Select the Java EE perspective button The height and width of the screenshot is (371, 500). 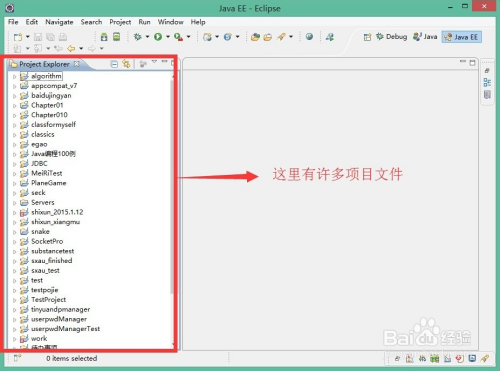coord(462,37)
